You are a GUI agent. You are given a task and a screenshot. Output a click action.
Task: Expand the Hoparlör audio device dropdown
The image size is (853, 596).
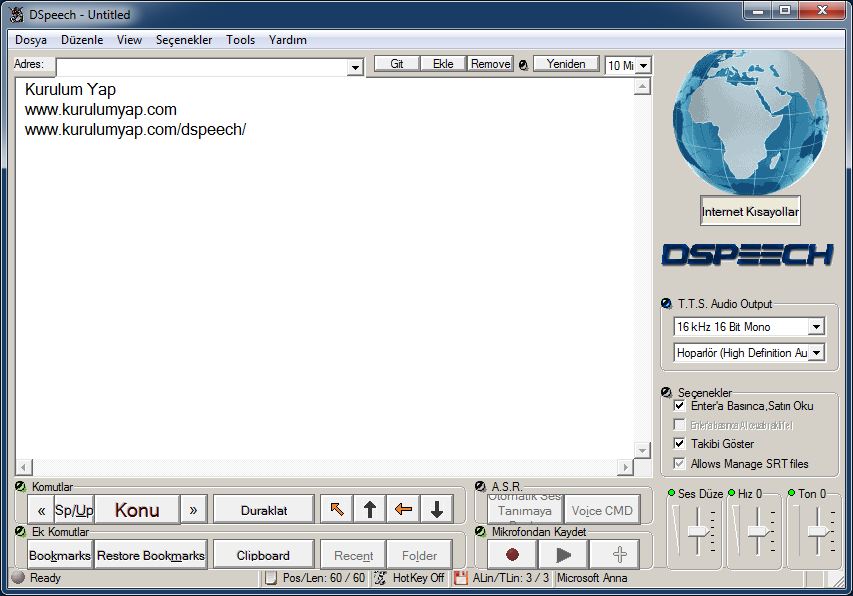pyautogui.click(x=816, y=353)
